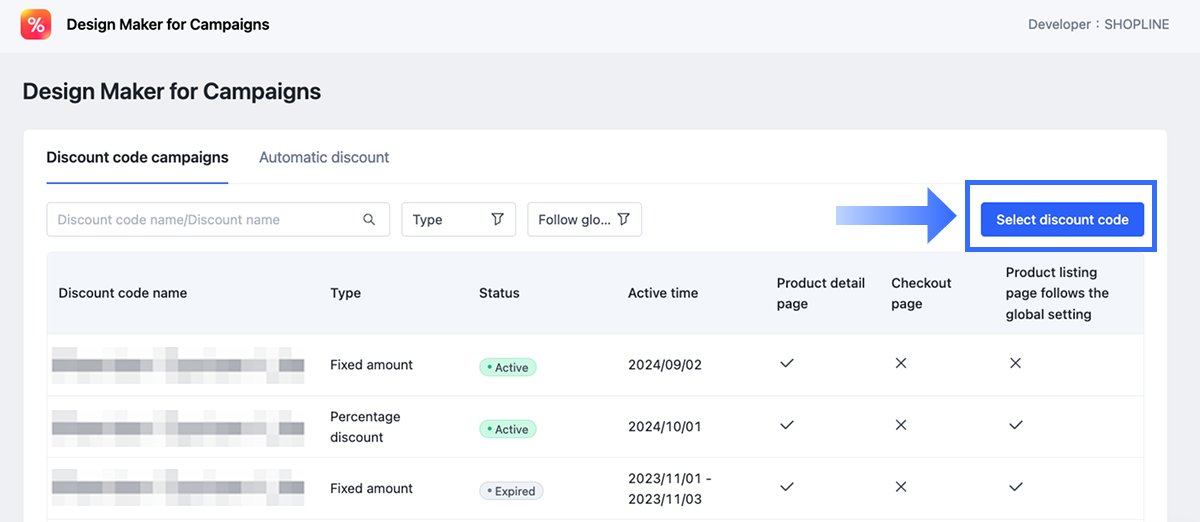The width and height of the screenshot is (1200, 522).
Task: Click the product detail checkmark for 2024/09/02 row
Action: point(787,364)
